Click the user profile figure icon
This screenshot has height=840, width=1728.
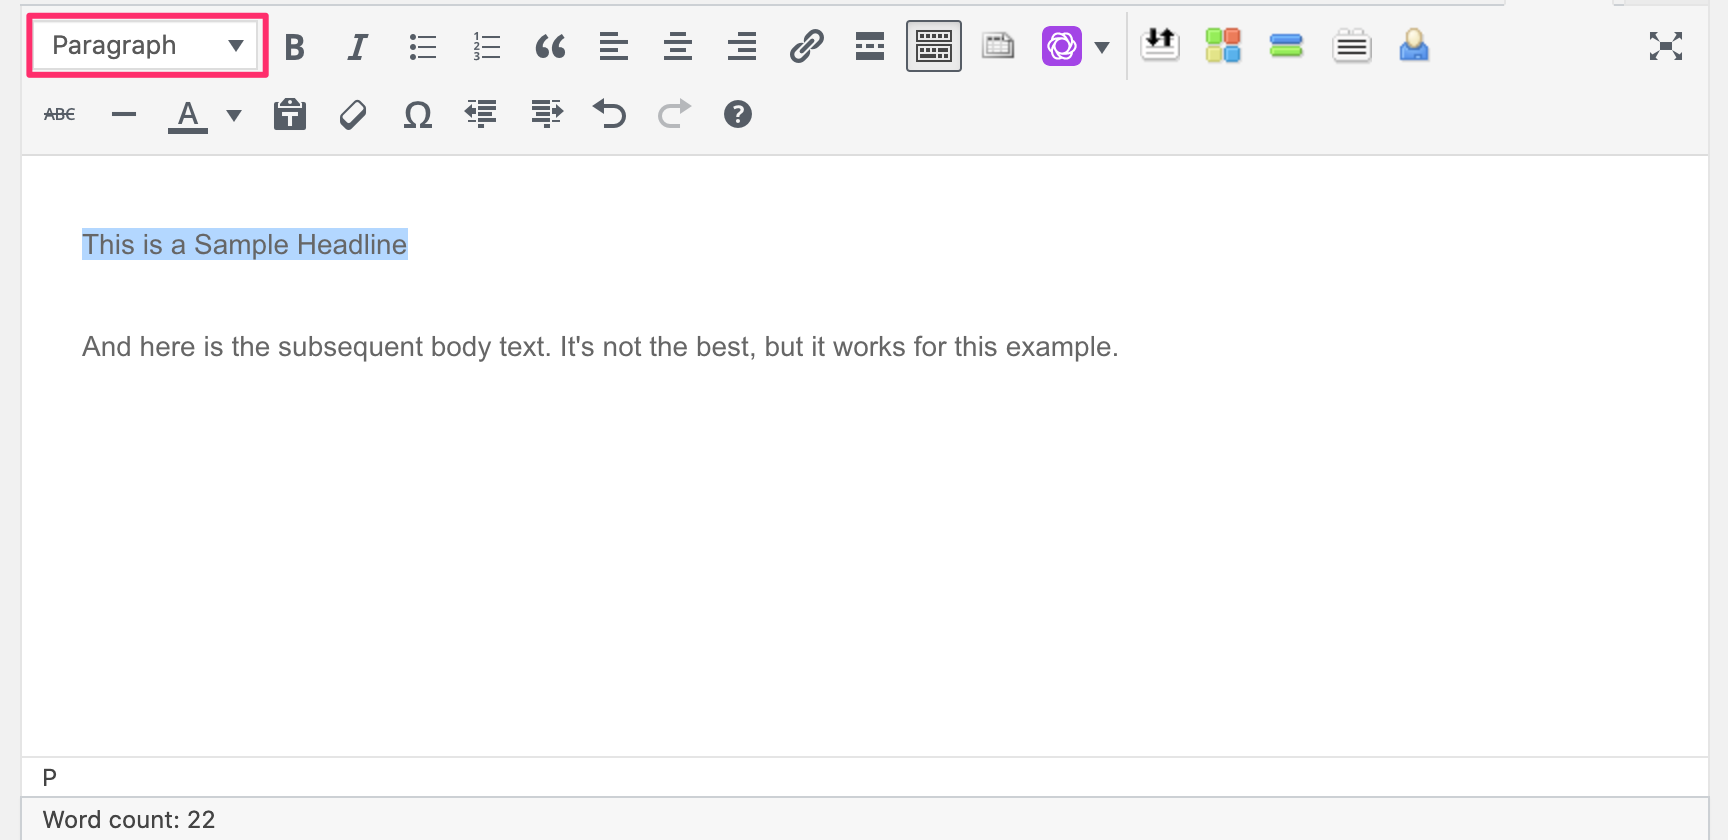click(1414, 45)
